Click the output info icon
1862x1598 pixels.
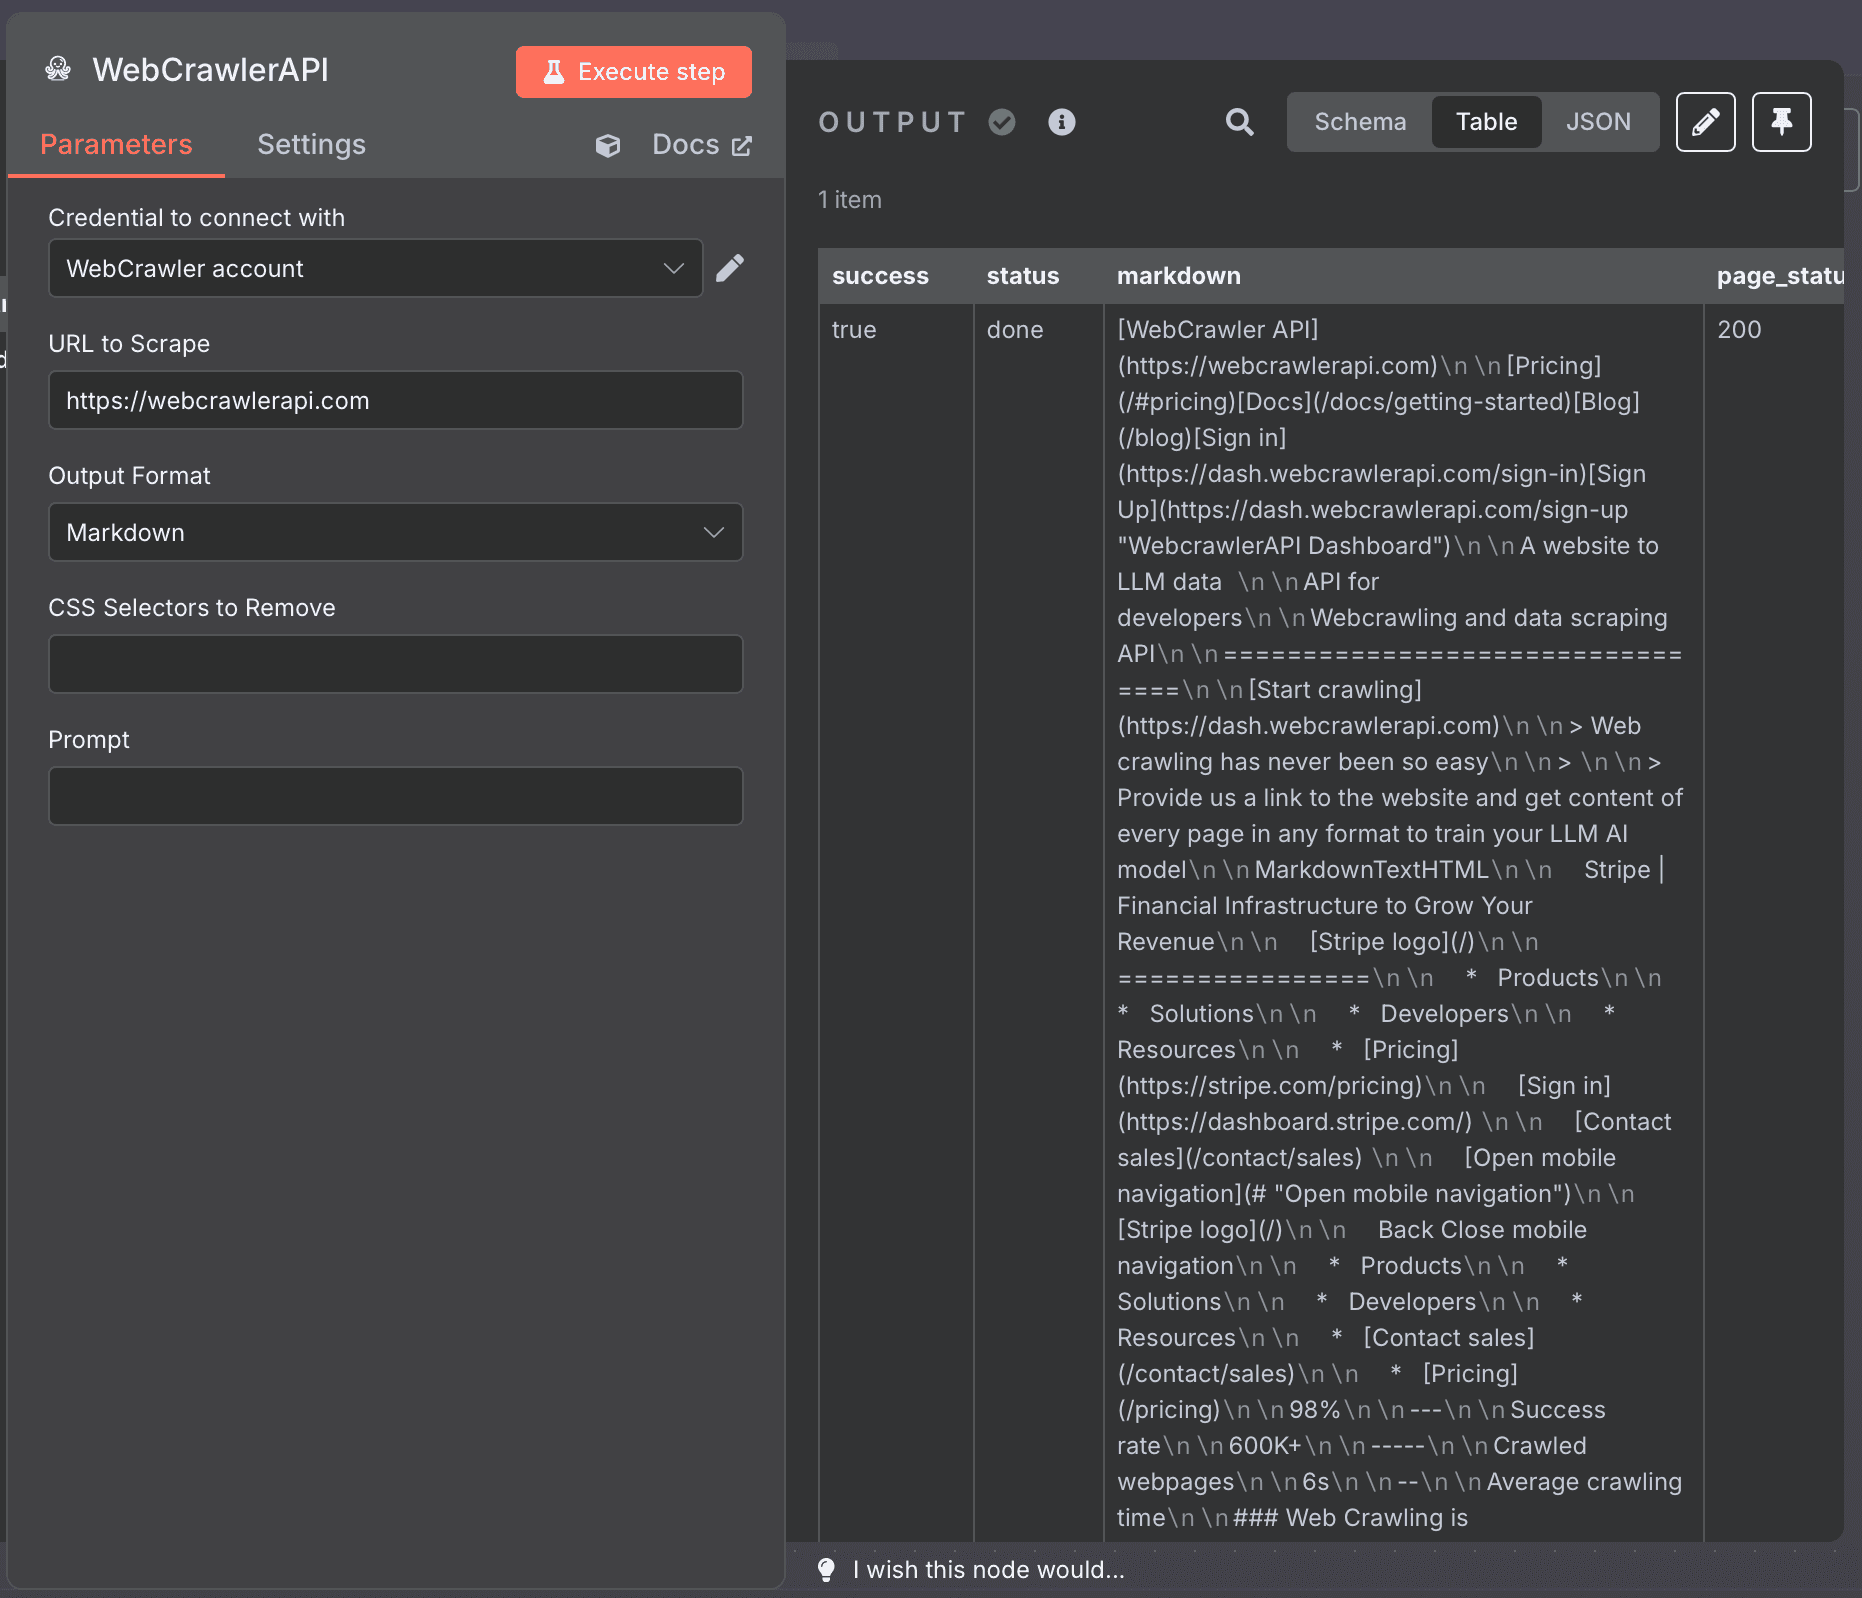coord(1061,122)
